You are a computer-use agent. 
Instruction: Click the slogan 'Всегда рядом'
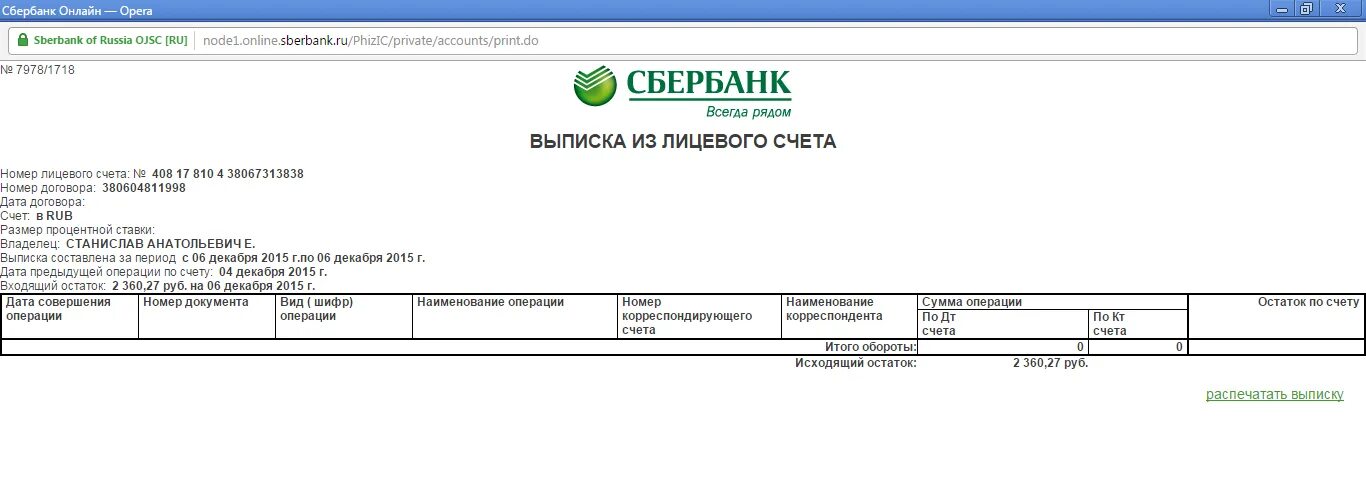(748, 112)
